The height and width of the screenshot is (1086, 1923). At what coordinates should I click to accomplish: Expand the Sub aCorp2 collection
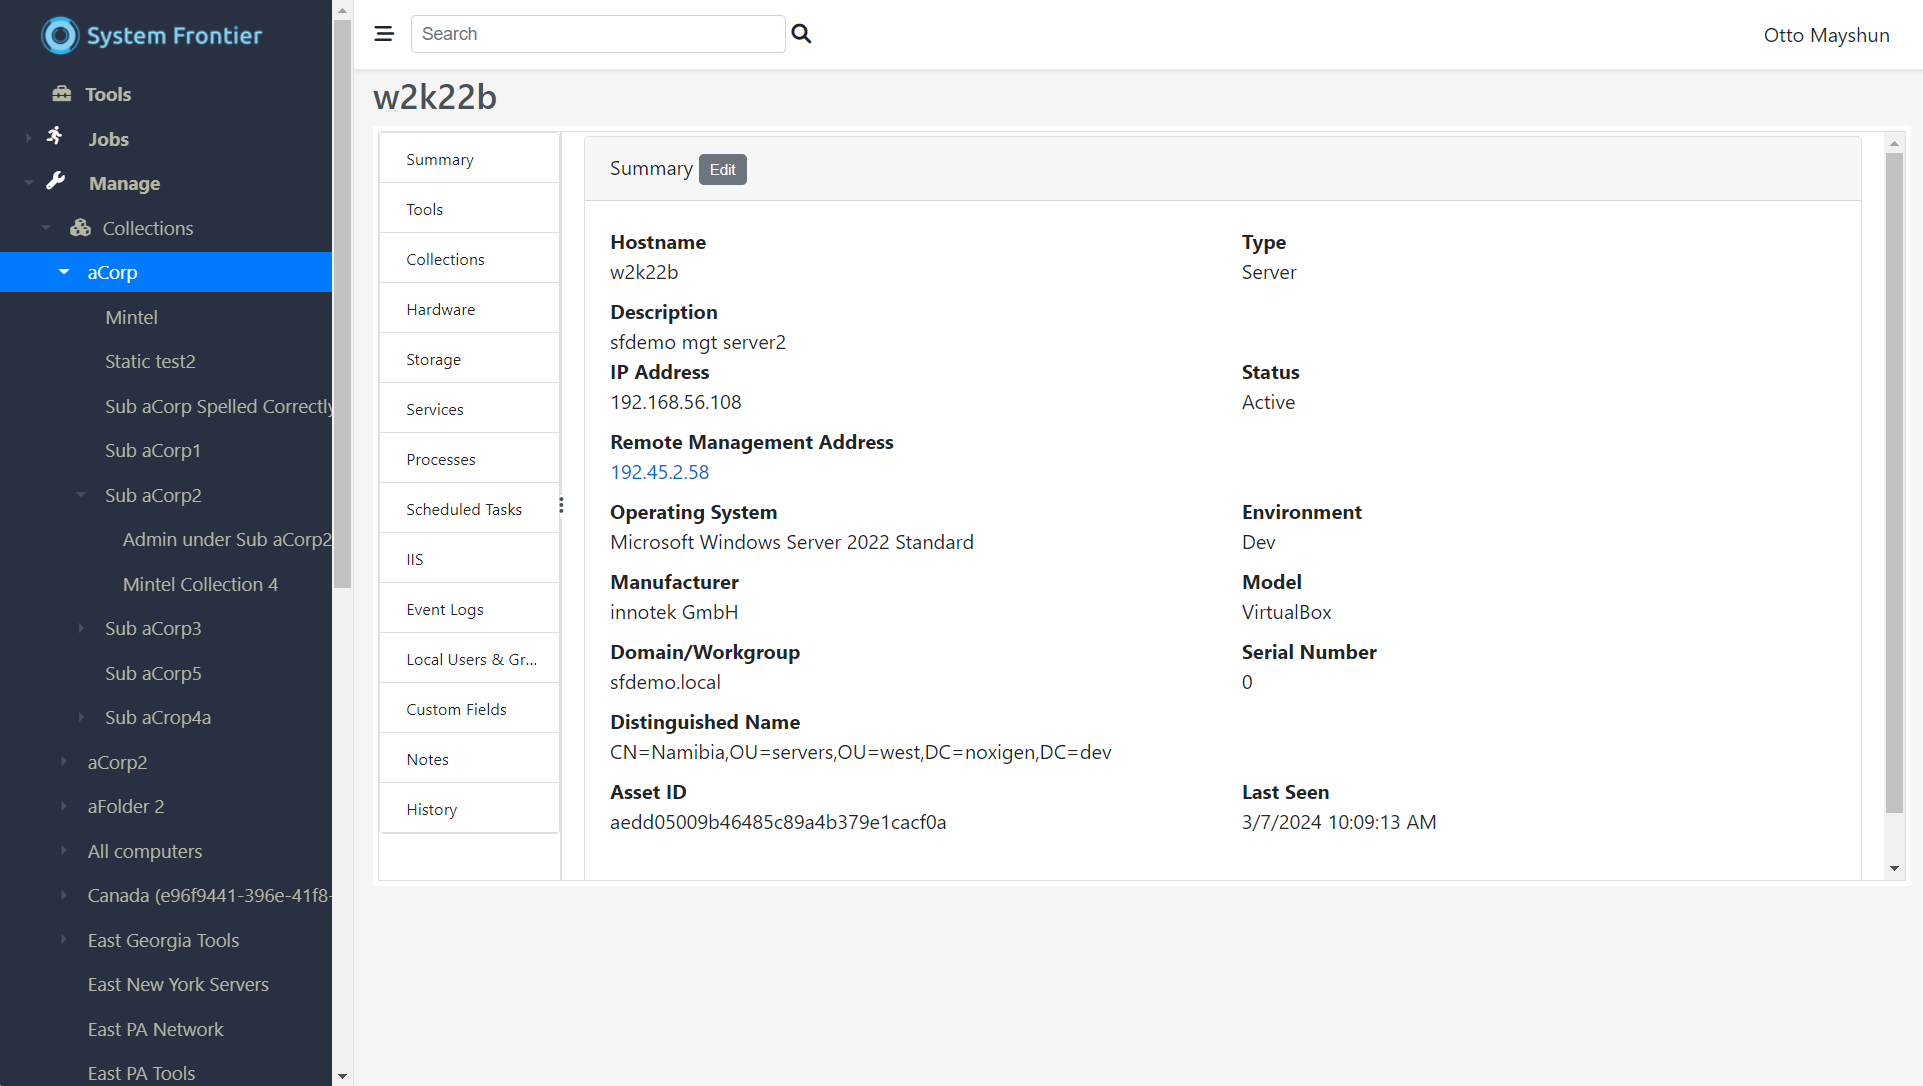pos(82,494)
